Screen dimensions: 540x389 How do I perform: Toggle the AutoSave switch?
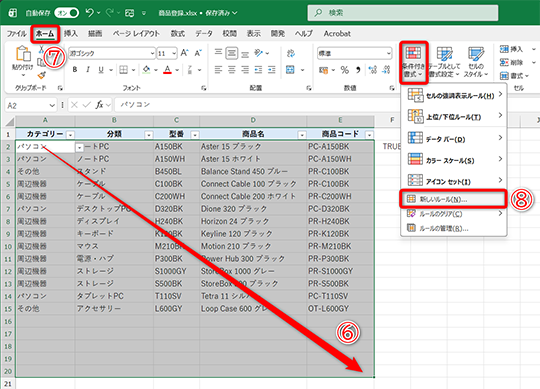pyautogui.click(x=67, y=13)
